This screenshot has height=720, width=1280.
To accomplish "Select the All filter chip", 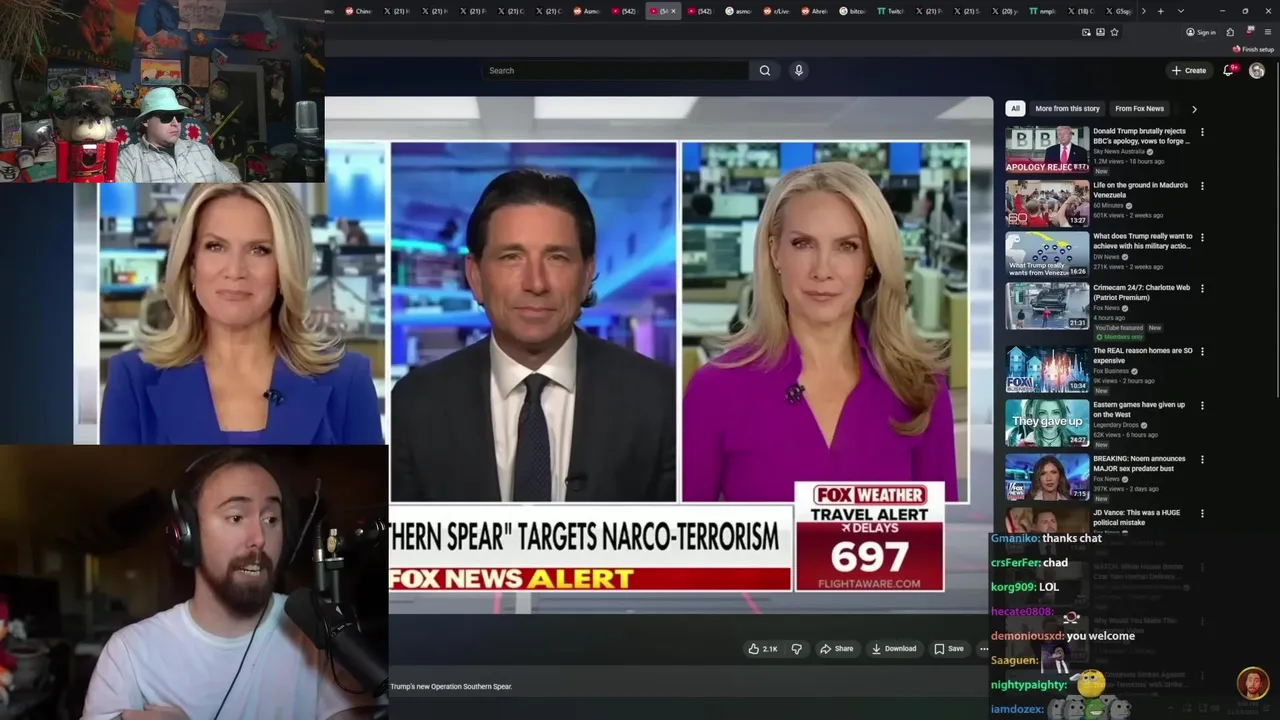I will [1015, 109].
